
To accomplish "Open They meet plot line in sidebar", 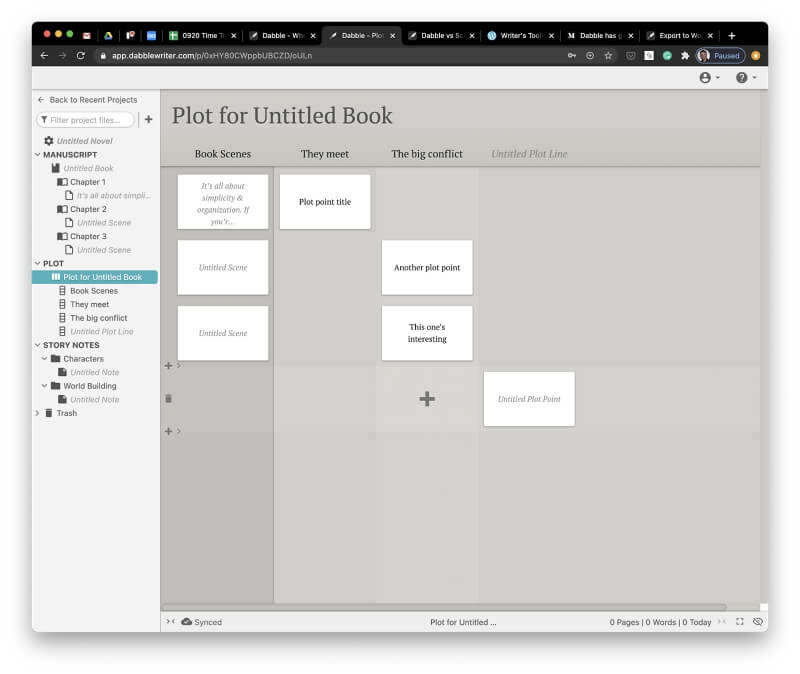I will pos(84,304).
